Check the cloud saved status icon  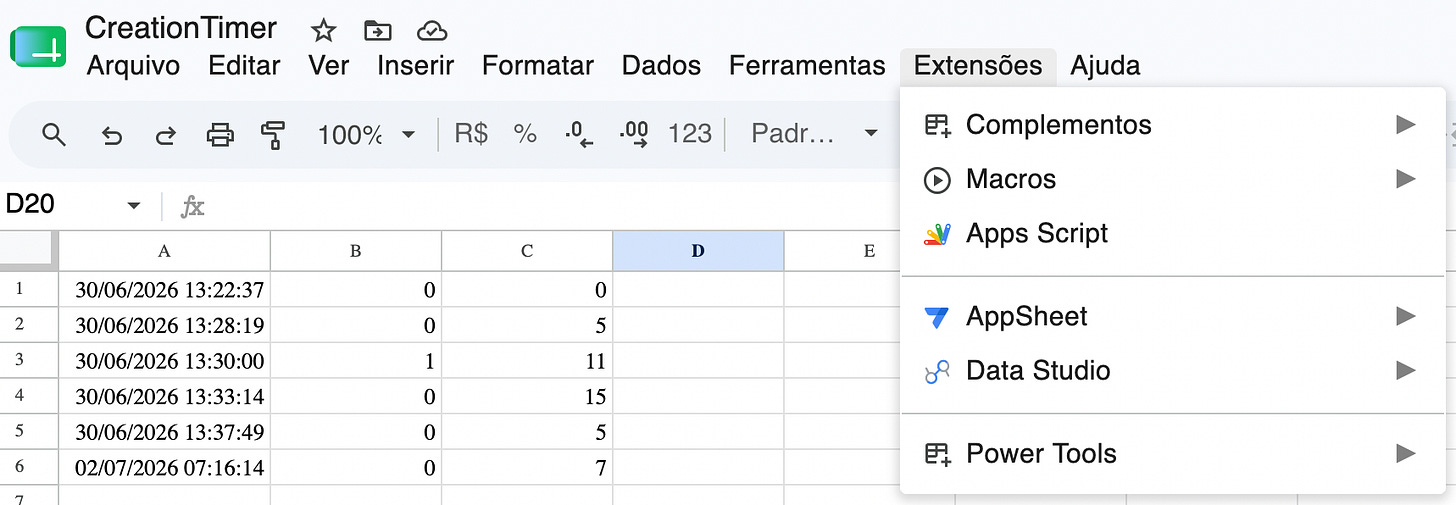tap(431, 30)
